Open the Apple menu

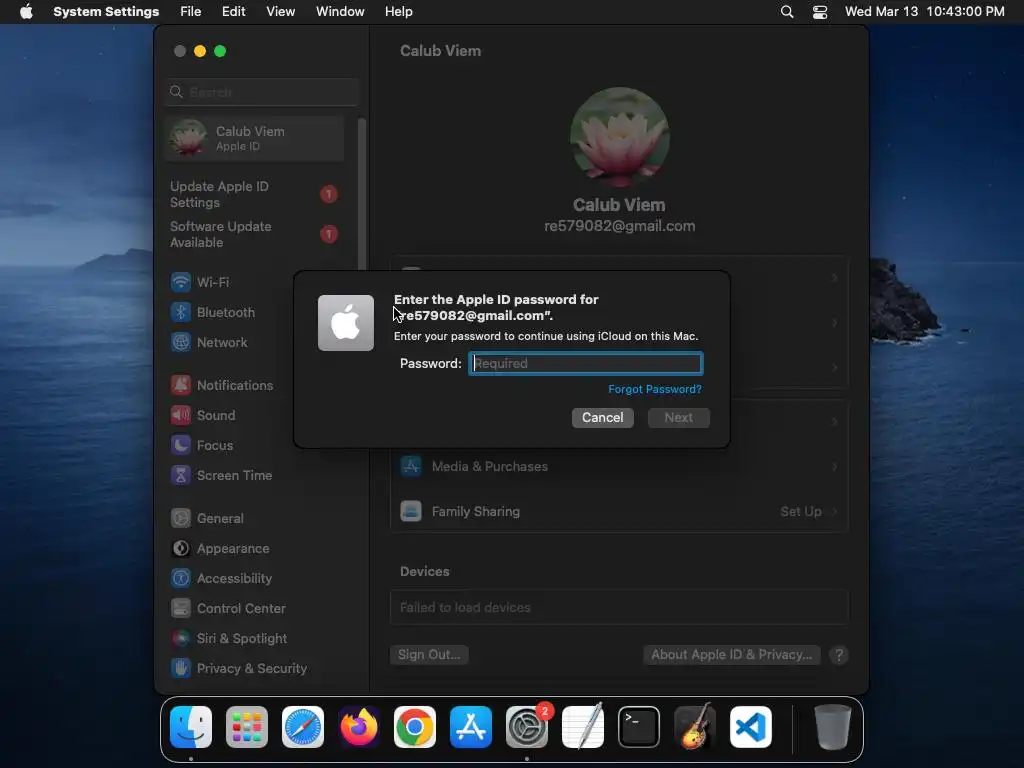[x=26, y=12]
